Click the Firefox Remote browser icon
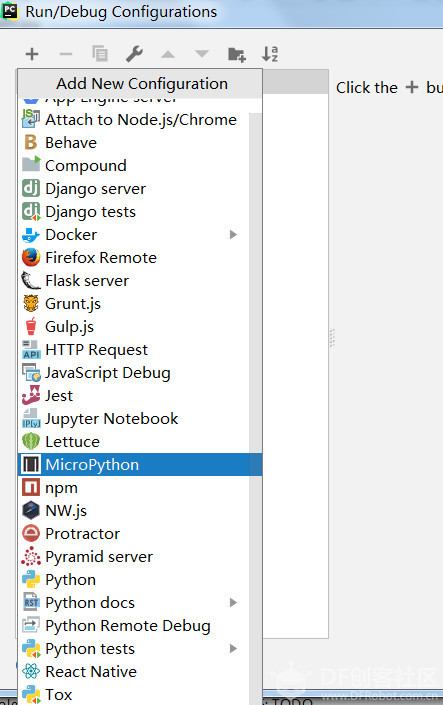Image resolution: width=443 pixels, height=705 pixels. (x=31, y=258)
